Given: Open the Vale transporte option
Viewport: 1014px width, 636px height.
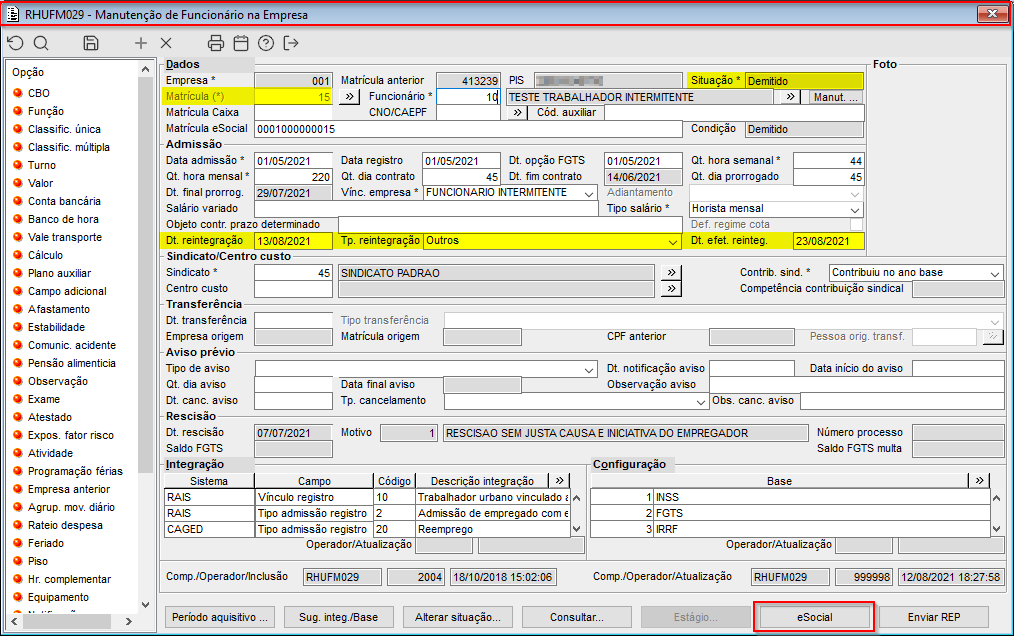Looking at the screenshot, I should pos(65,237).
